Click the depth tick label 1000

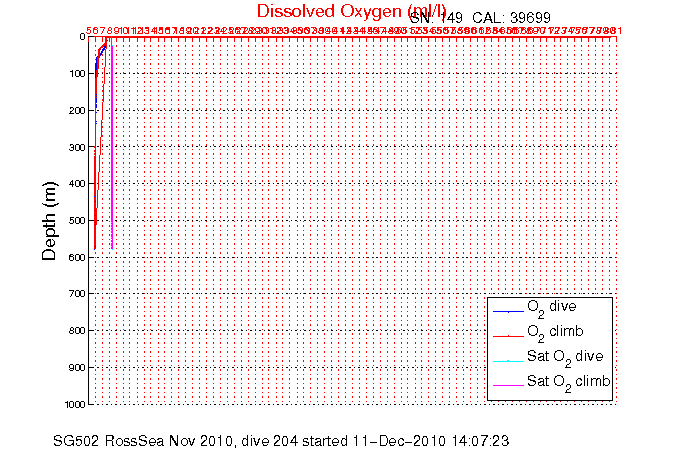[75, 404]
